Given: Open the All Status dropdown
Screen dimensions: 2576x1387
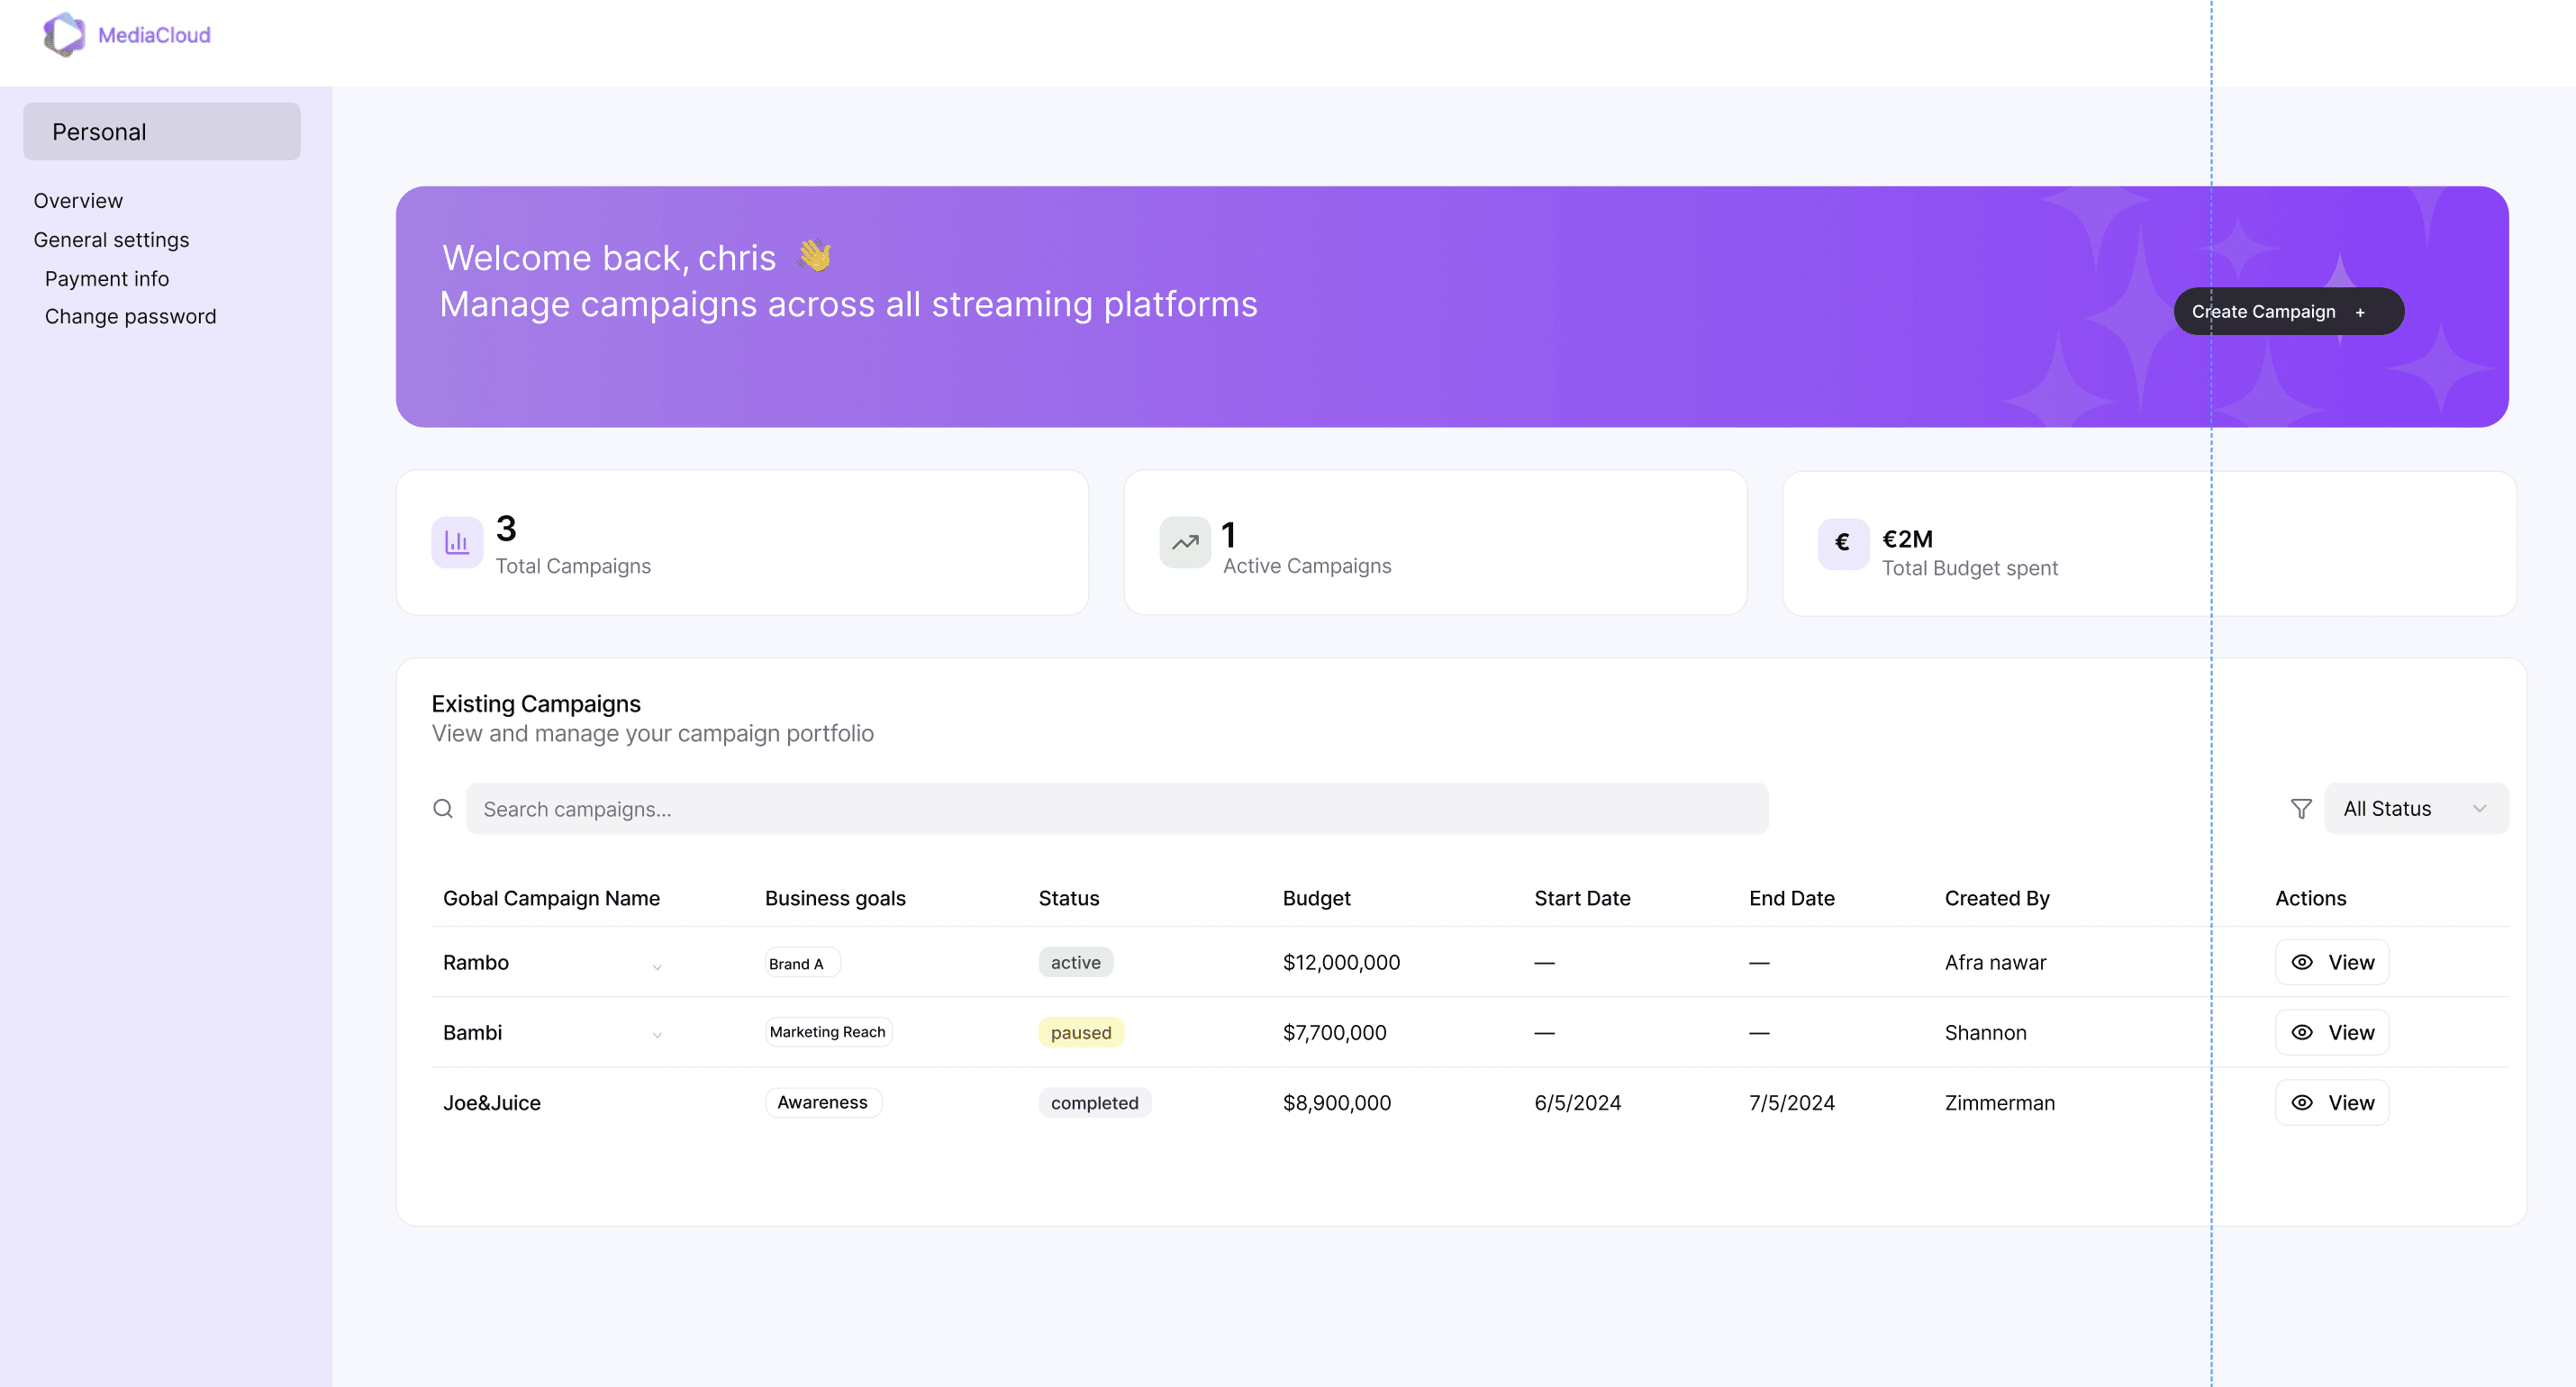Looking at the screenshot, I should pyautogui.click(x=2415, y=809).
